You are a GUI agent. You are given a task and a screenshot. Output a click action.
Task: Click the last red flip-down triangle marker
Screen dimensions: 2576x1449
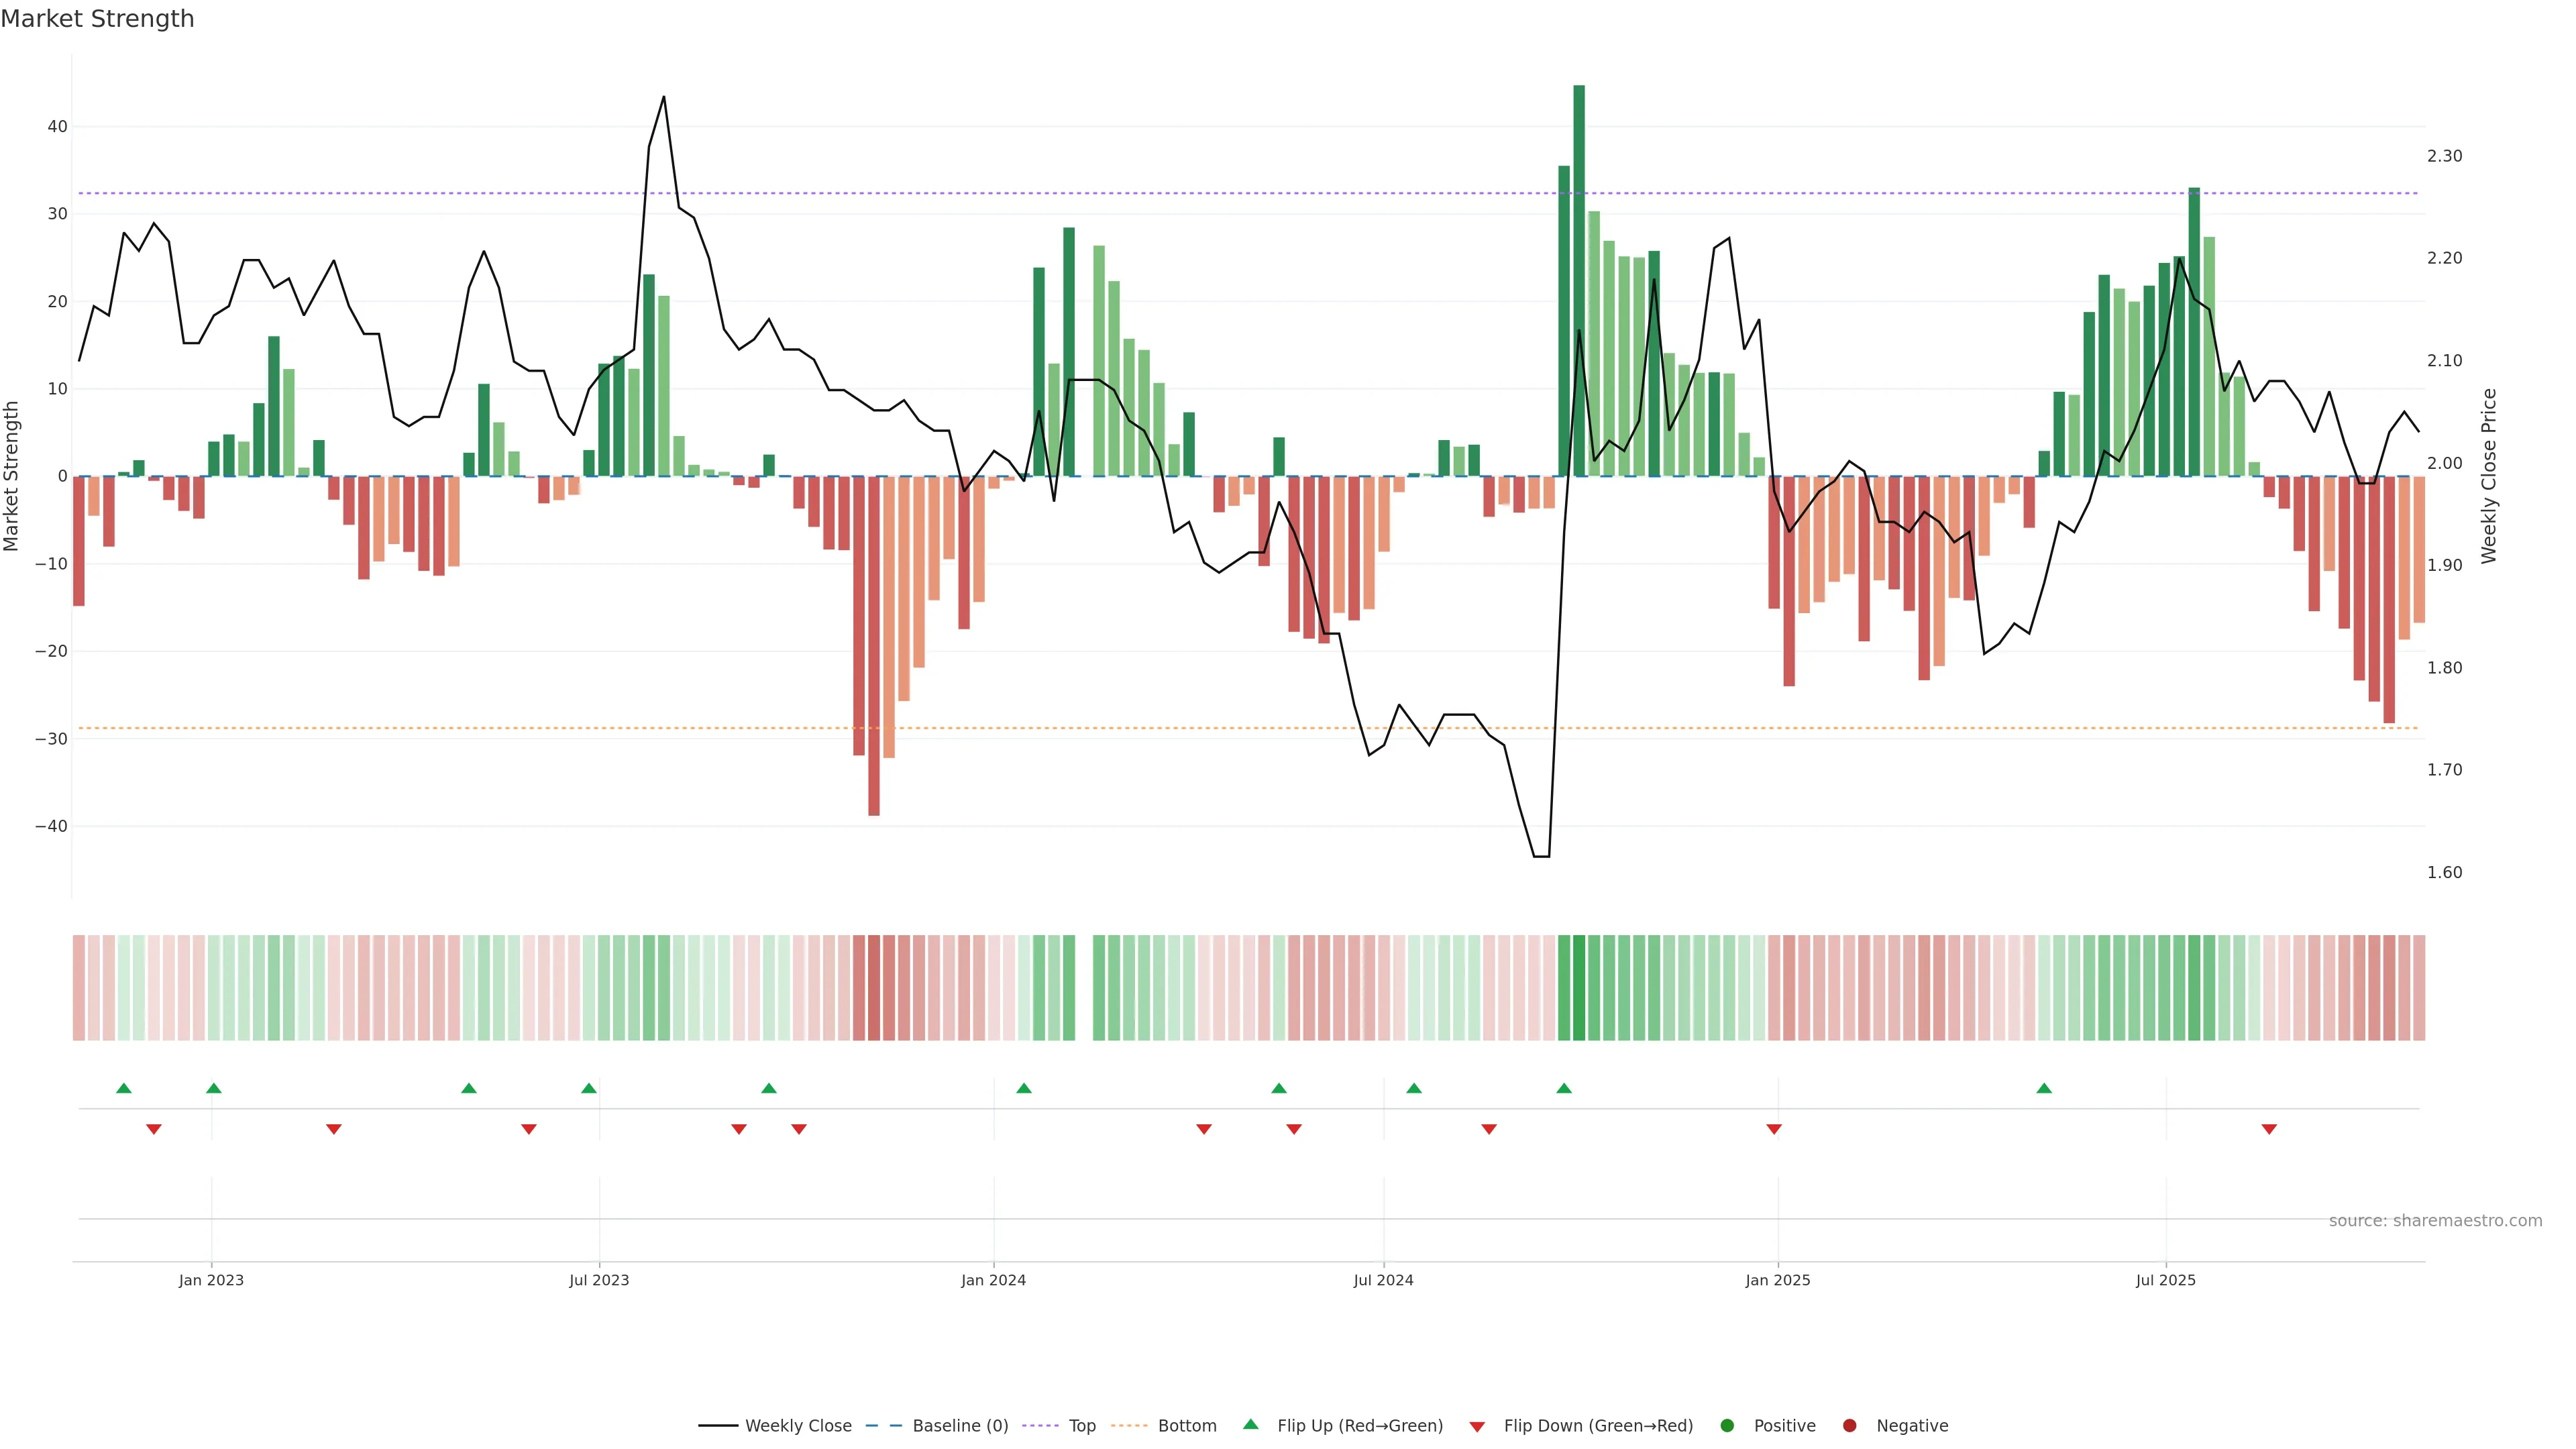tap(2269, 1129)
